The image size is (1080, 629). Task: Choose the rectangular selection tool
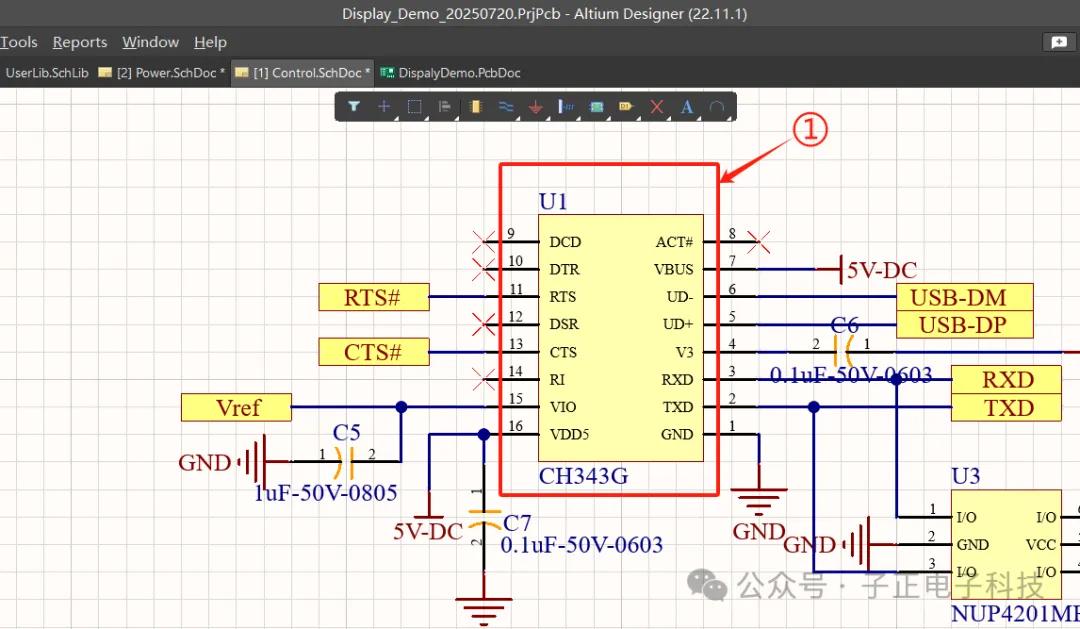tap(414, 107)
